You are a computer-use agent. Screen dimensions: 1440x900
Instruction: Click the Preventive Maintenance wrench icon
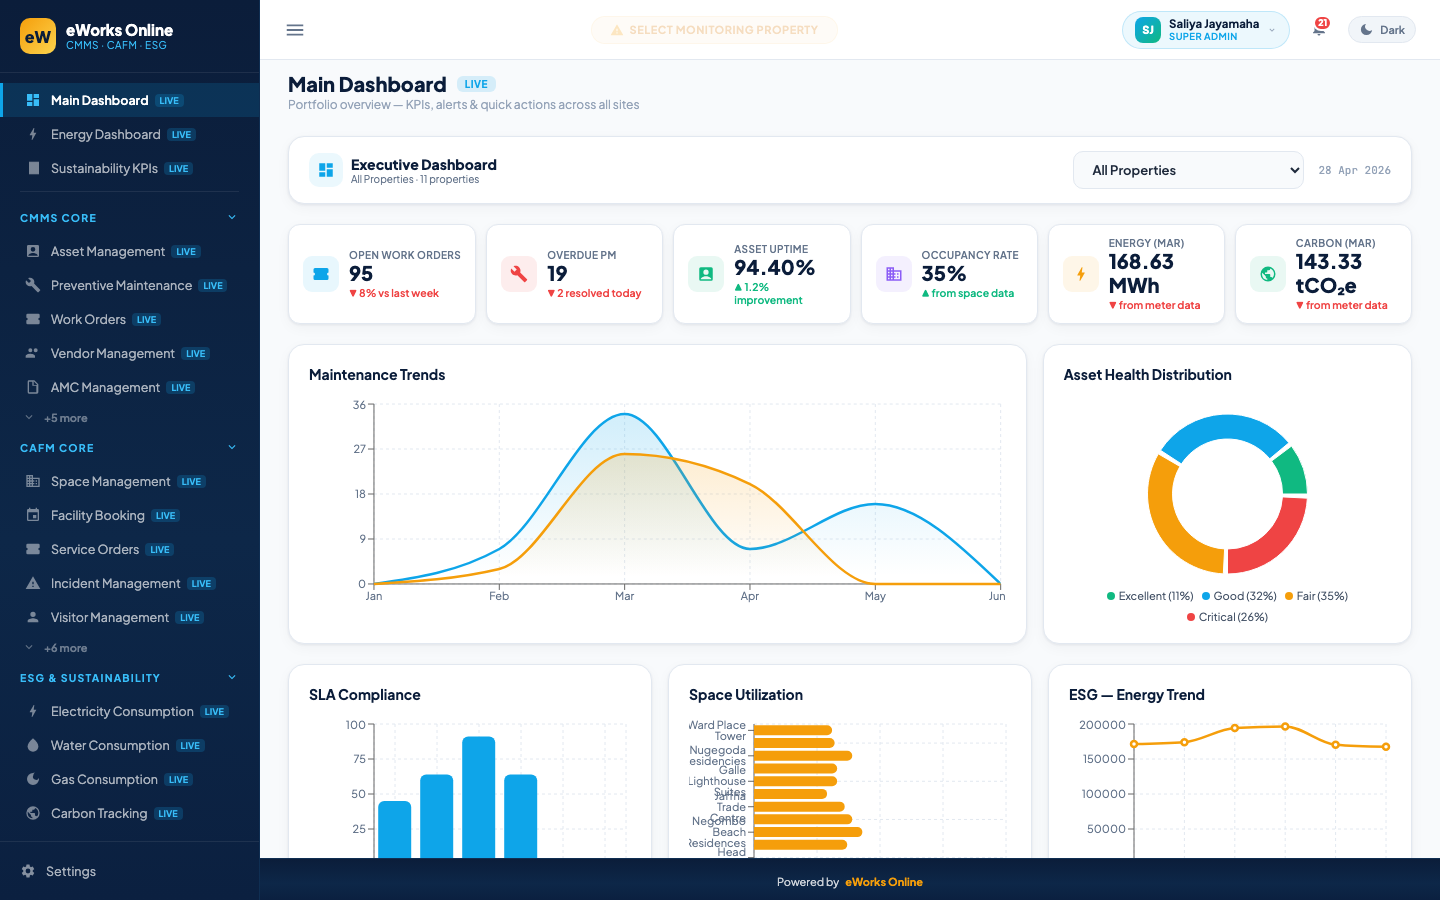click(33, 285)
